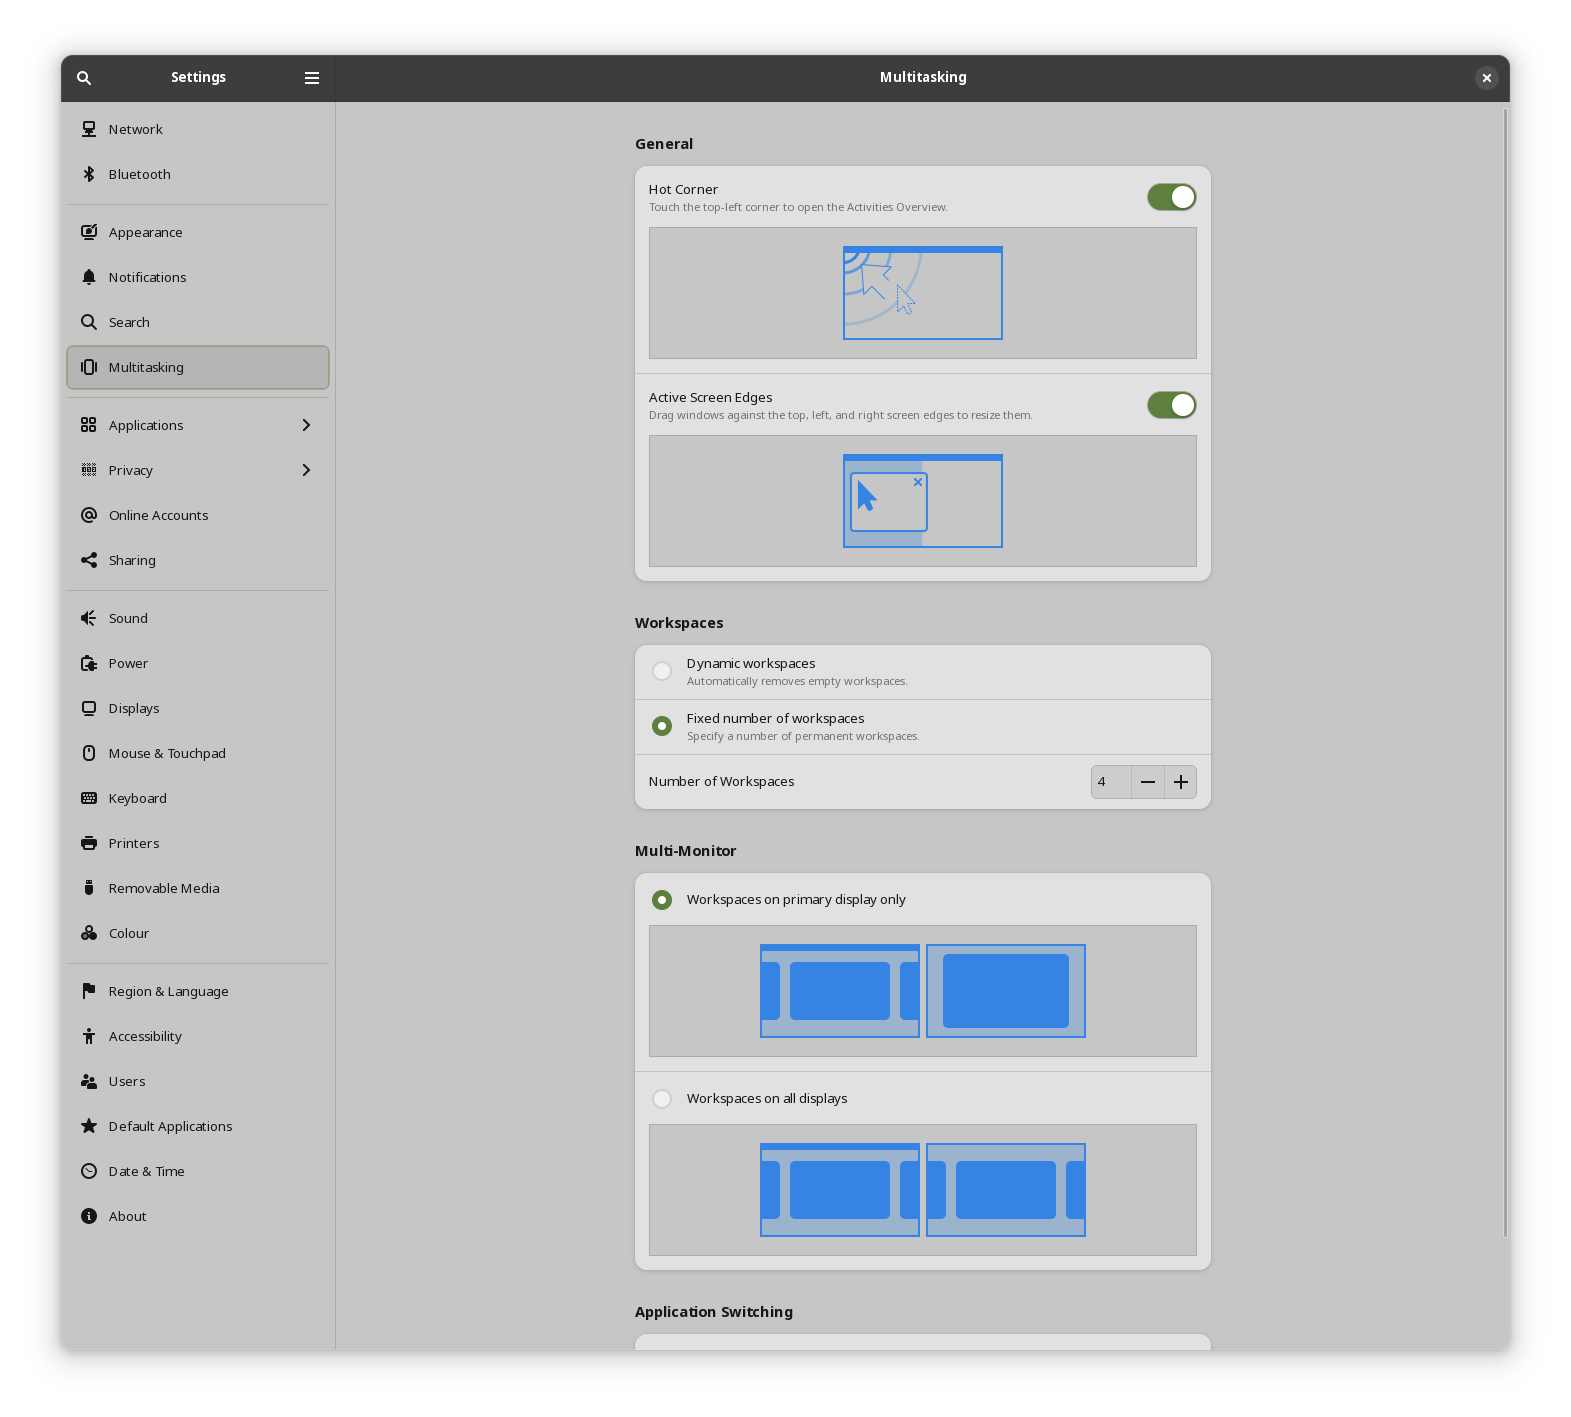Click the primary display only illustration
Image resolution: width=1571 pixels, height=1417 pixels.
coord(923,991)
